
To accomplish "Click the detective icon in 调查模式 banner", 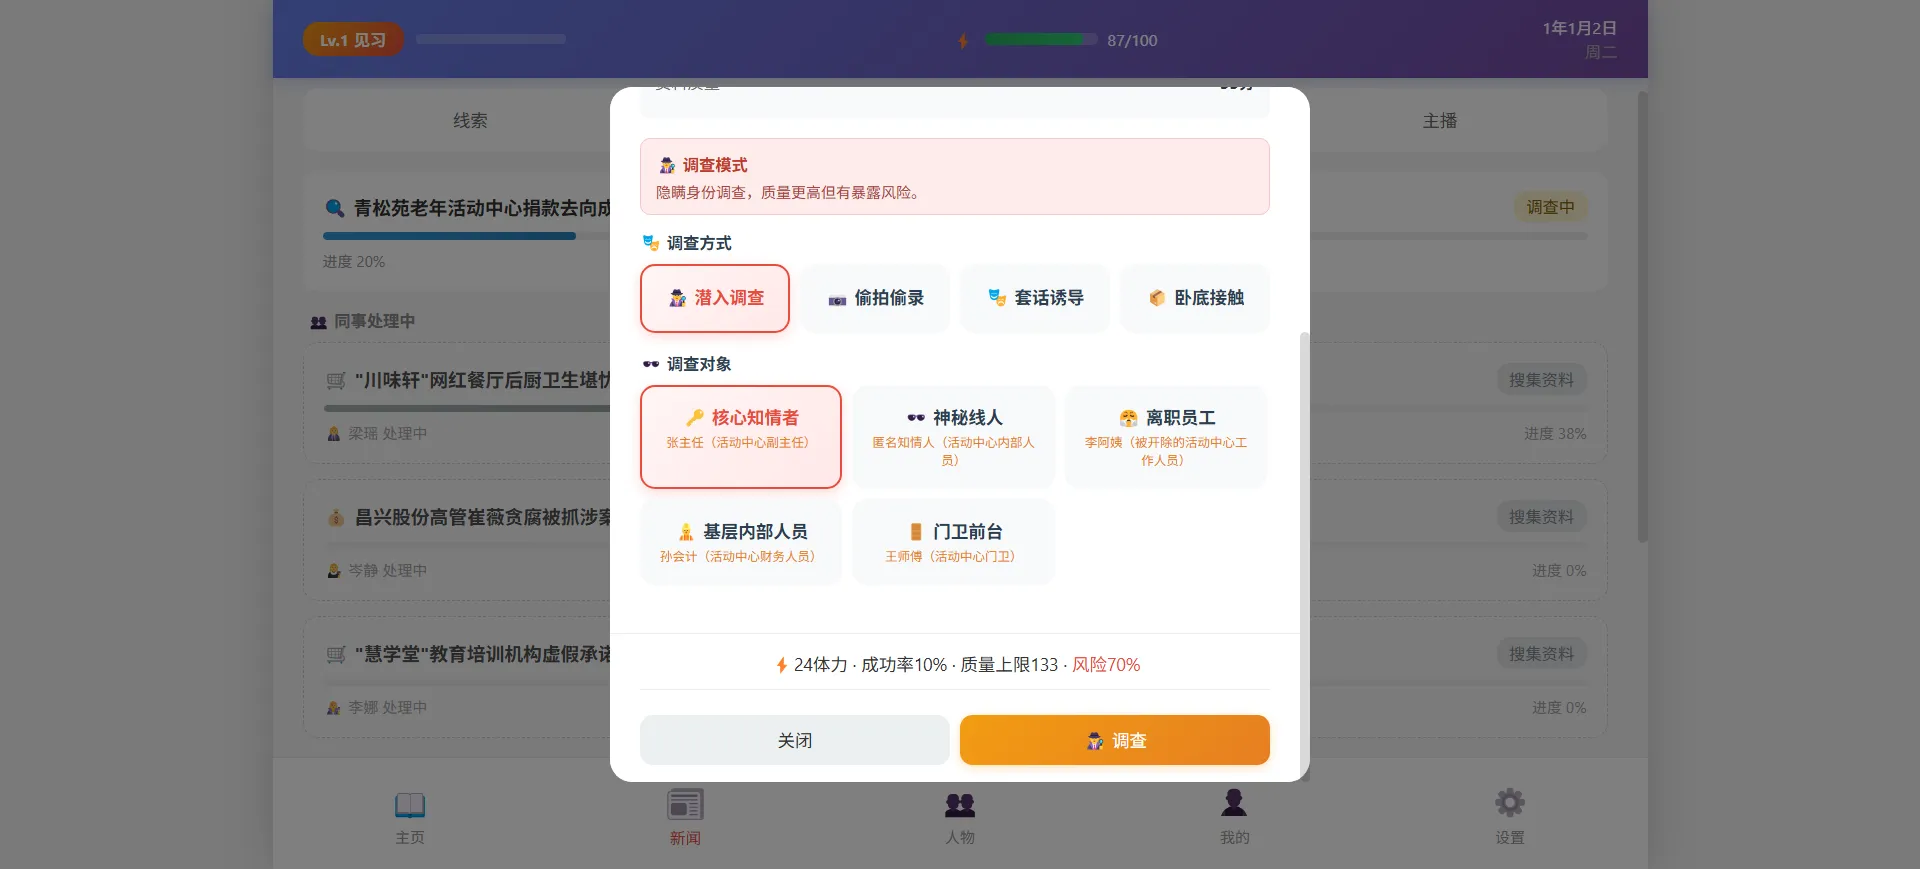I will (667, 165).
